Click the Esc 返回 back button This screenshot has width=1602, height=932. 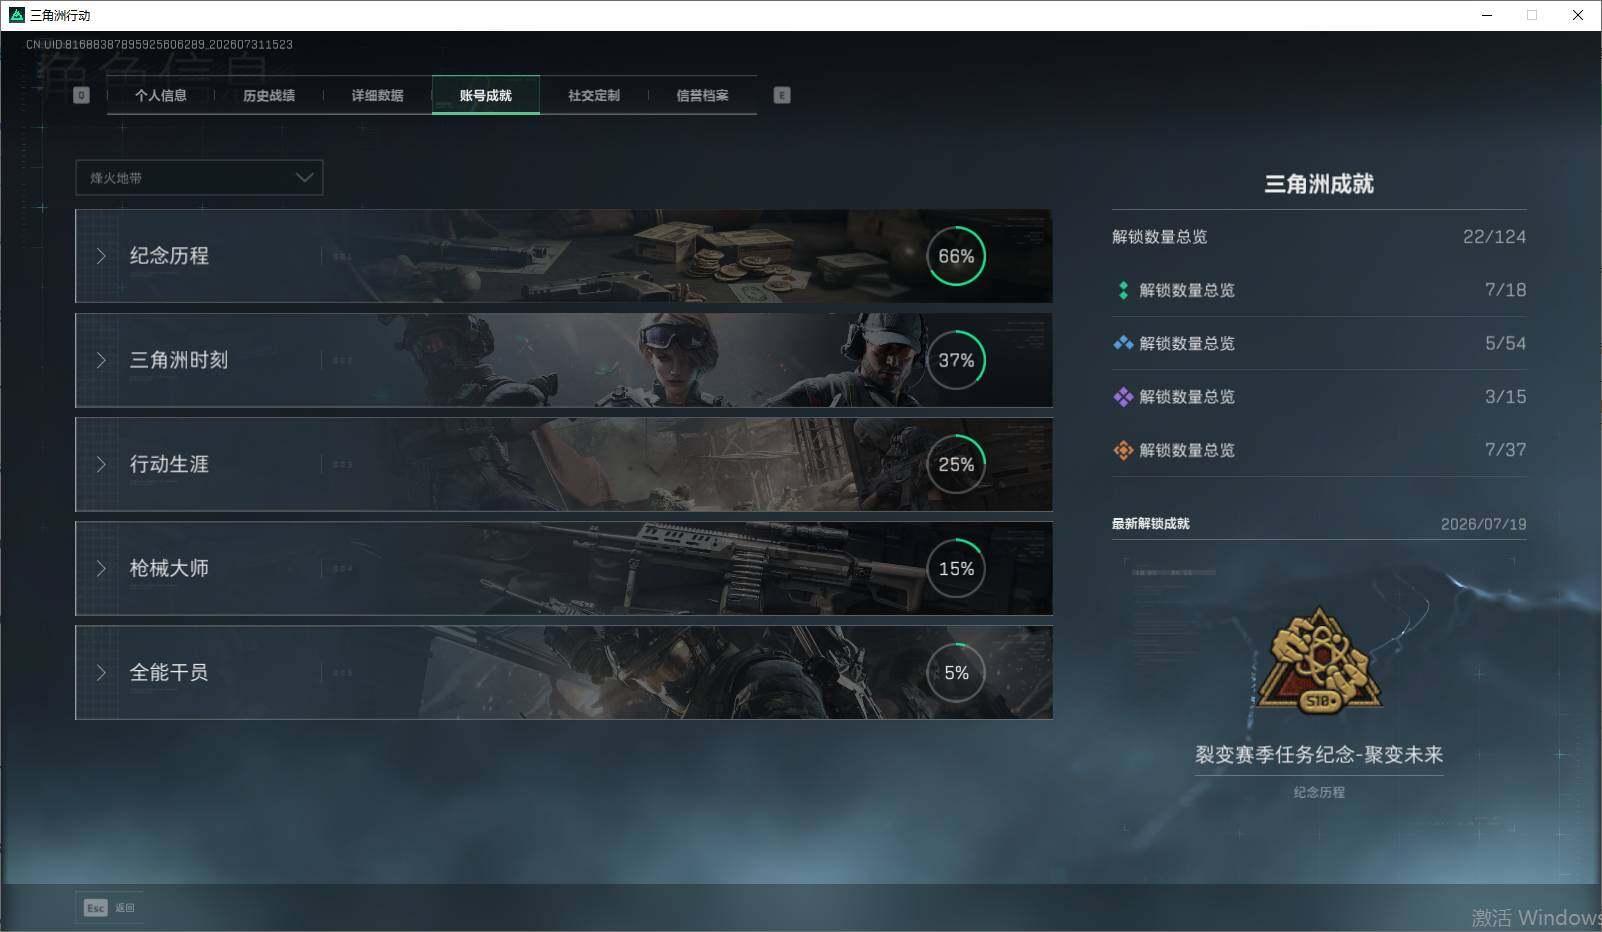[x=109, y=907]
